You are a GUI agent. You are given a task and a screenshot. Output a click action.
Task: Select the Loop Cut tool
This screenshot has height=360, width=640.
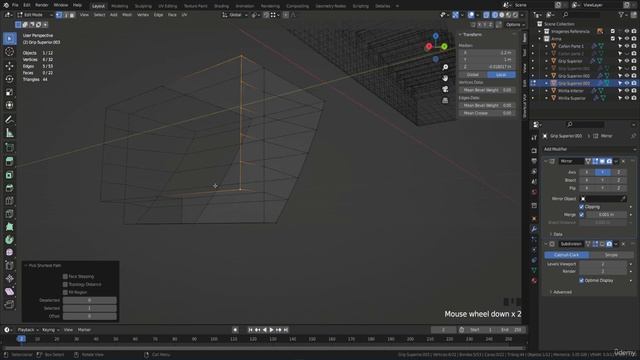[9, 201]
